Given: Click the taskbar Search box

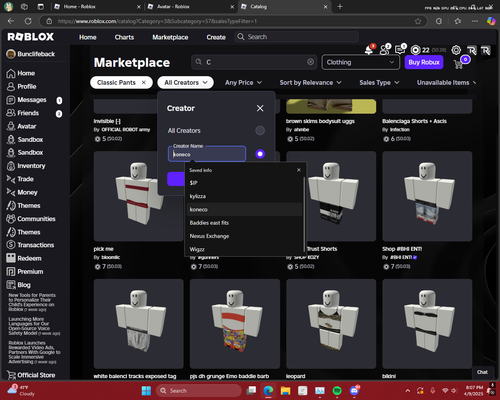Looking at the screenshot, I should coord(199,391).
